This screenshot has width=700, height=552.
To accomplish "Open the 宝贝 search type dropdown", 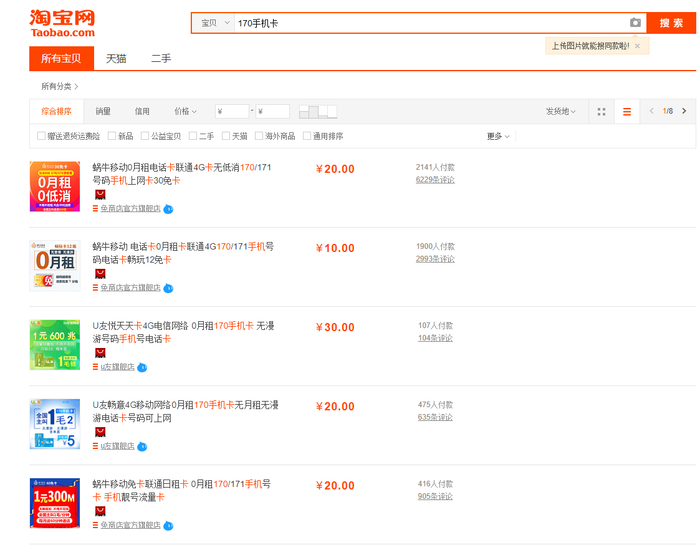I will coord(214,23).
